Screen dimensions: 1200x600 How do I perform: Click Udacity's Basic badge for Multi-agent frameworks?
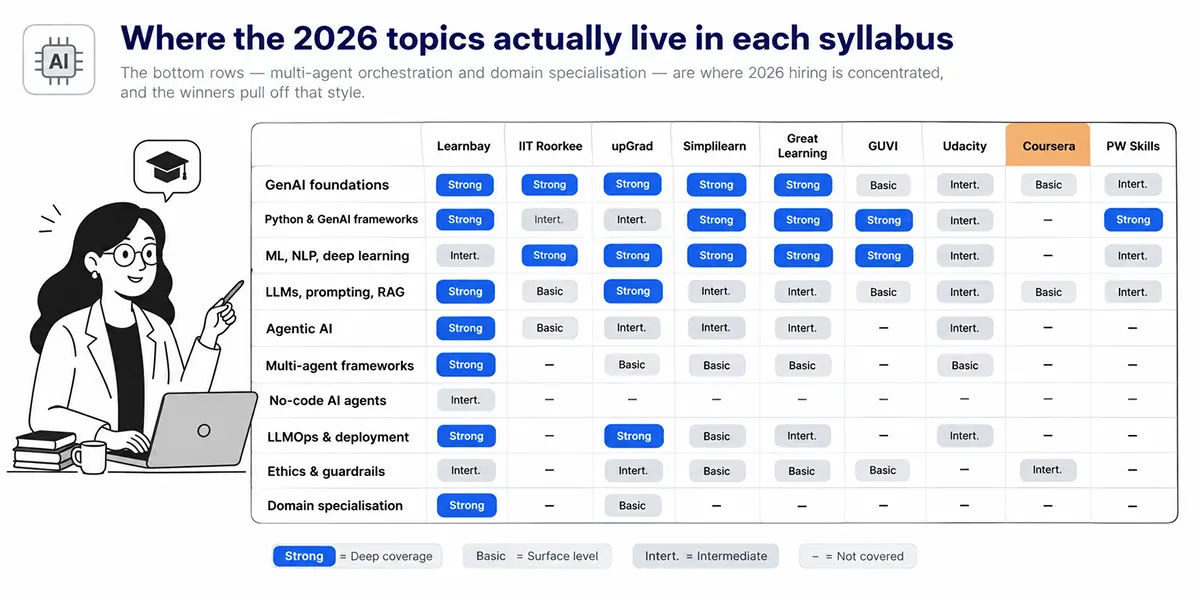(x=965, y=366)
